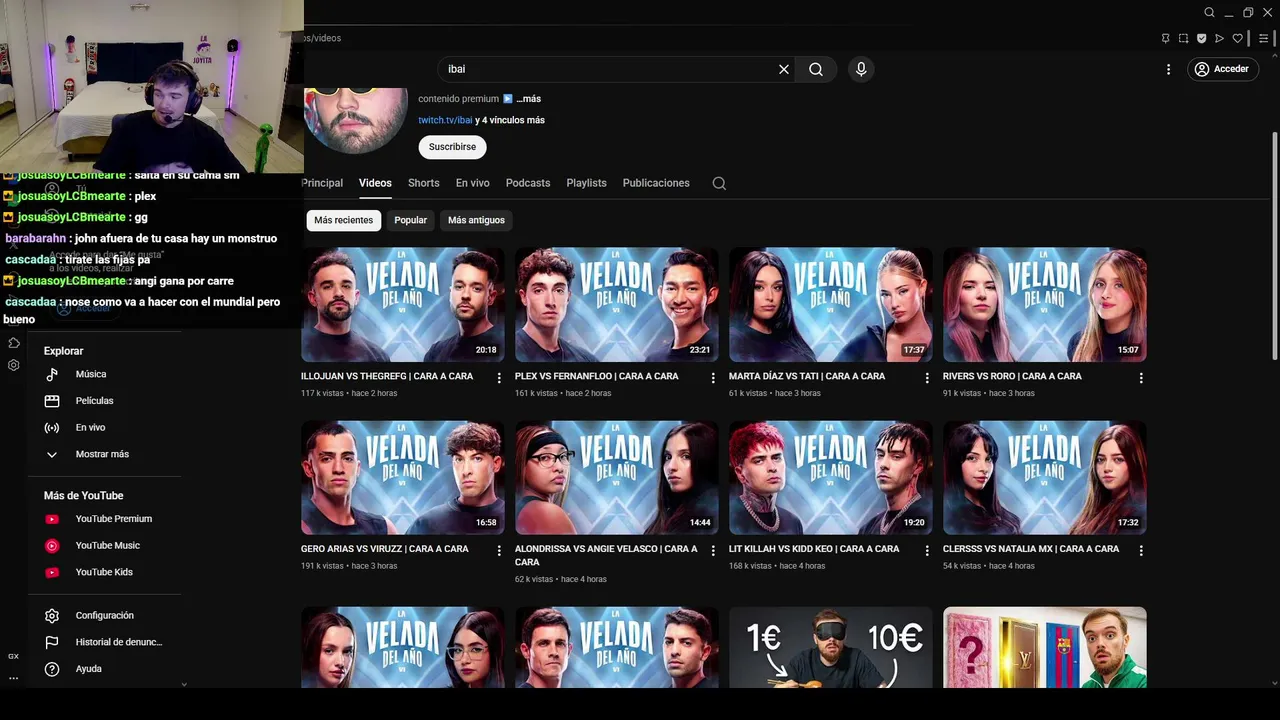Open options menu for ILLOJUAN VS THEGREFG video
The image size is (1280, 720).
tap(499, 378)
